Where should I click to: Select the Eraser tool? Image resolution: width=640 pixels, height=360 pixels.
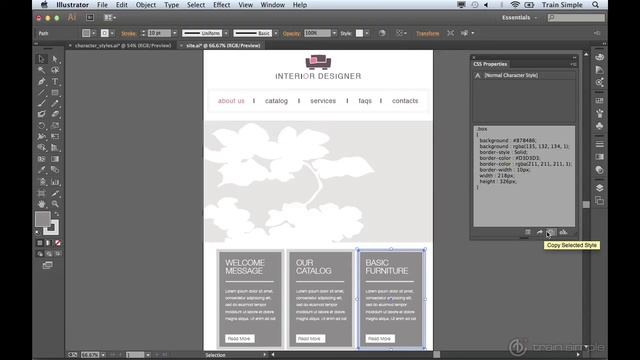(x=55, y=115)
